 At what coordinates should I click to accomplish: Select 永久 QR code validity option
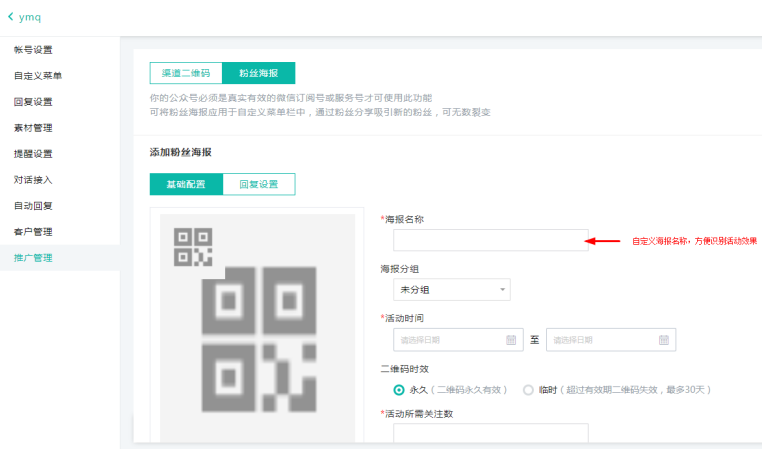pos(399,390)
